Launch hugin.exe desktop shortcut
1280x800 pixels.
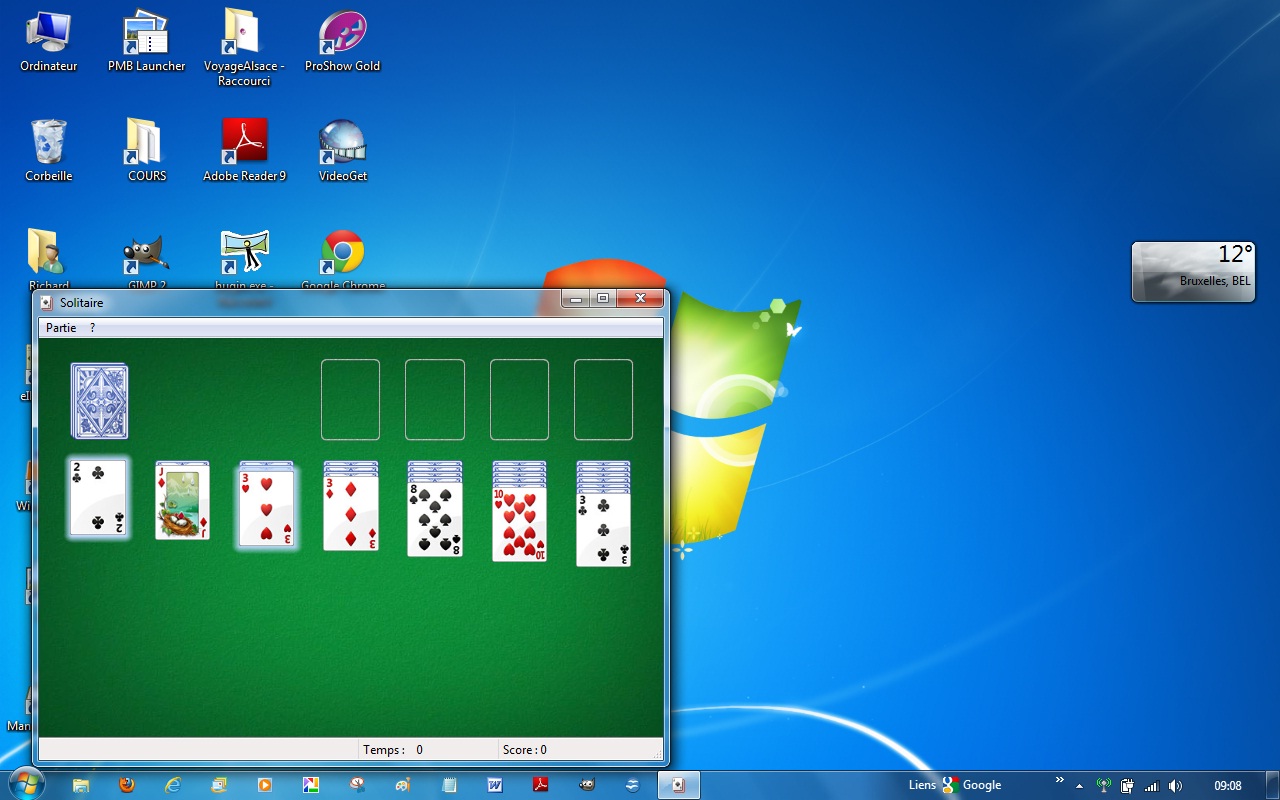click(x=244, y=258)
